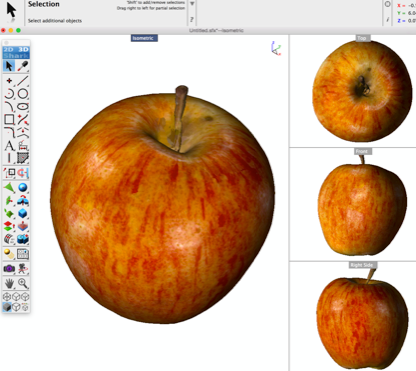
Task: Select the Front view apple thumbnail
Action: [362, 206]
